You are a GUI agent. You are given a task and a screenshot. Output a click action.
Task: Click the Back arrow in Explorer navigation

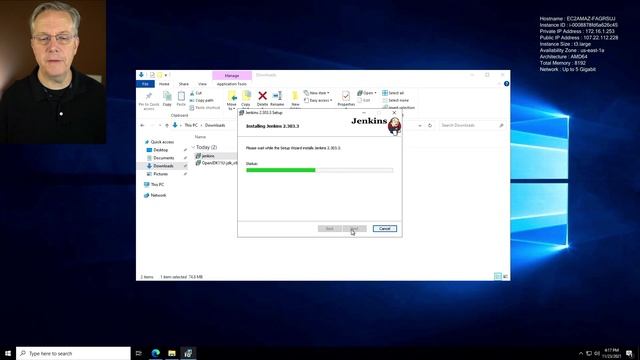point(142,125)
